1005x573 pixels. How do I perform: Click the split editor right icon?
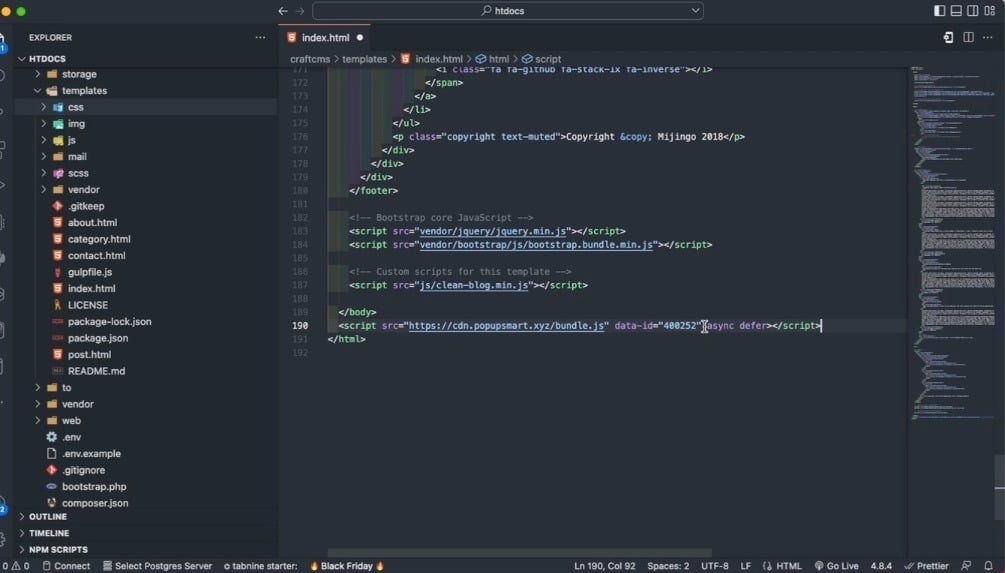coord(968,38)
